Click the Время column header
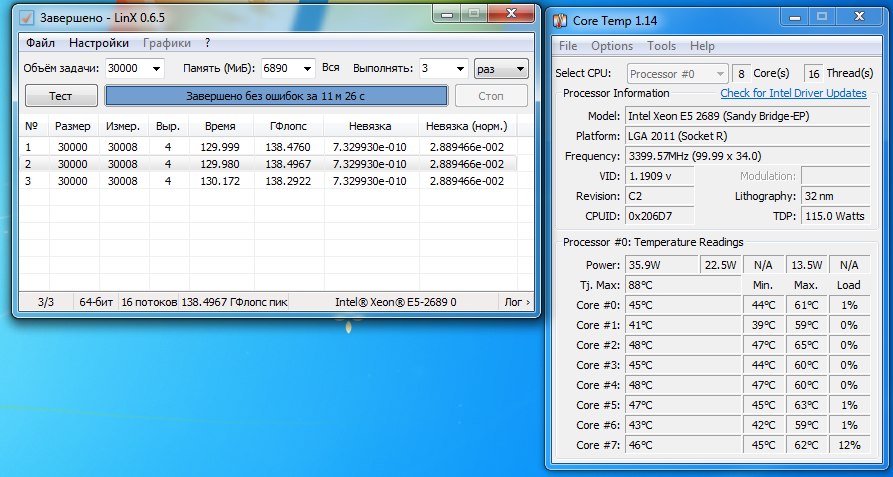 tap(222, 126)
